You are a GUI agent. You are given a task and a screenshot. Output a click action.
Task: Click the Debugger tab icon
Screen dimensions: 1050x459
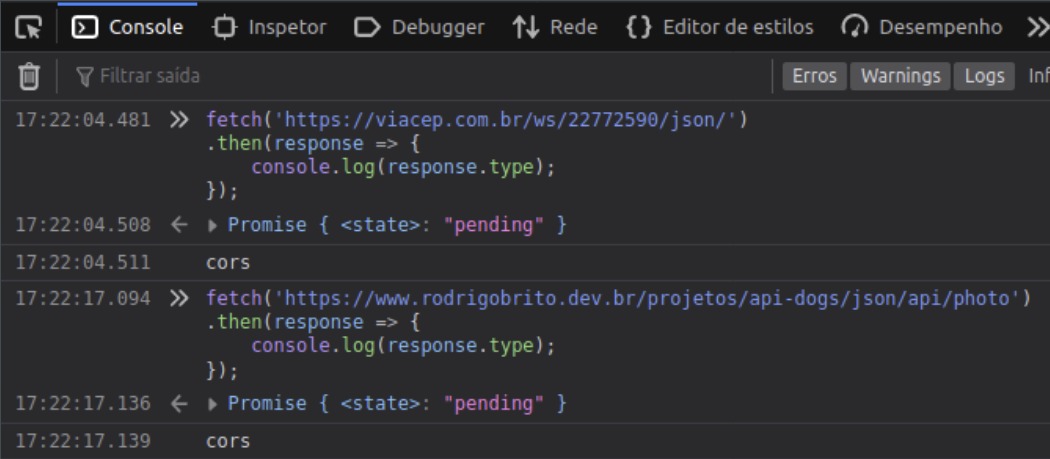click(367, 27)
